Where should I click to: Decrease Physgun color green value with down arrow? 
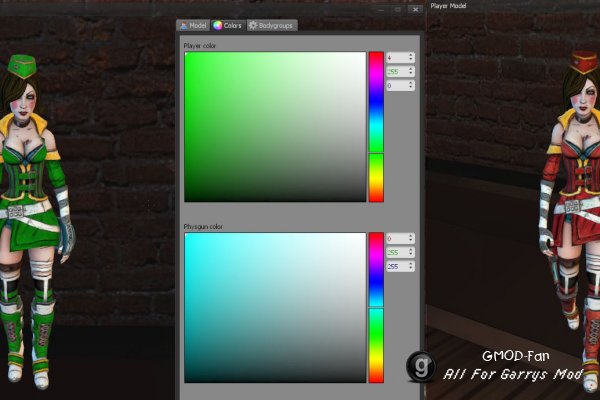pyautogui.click(x=411, y=255)
